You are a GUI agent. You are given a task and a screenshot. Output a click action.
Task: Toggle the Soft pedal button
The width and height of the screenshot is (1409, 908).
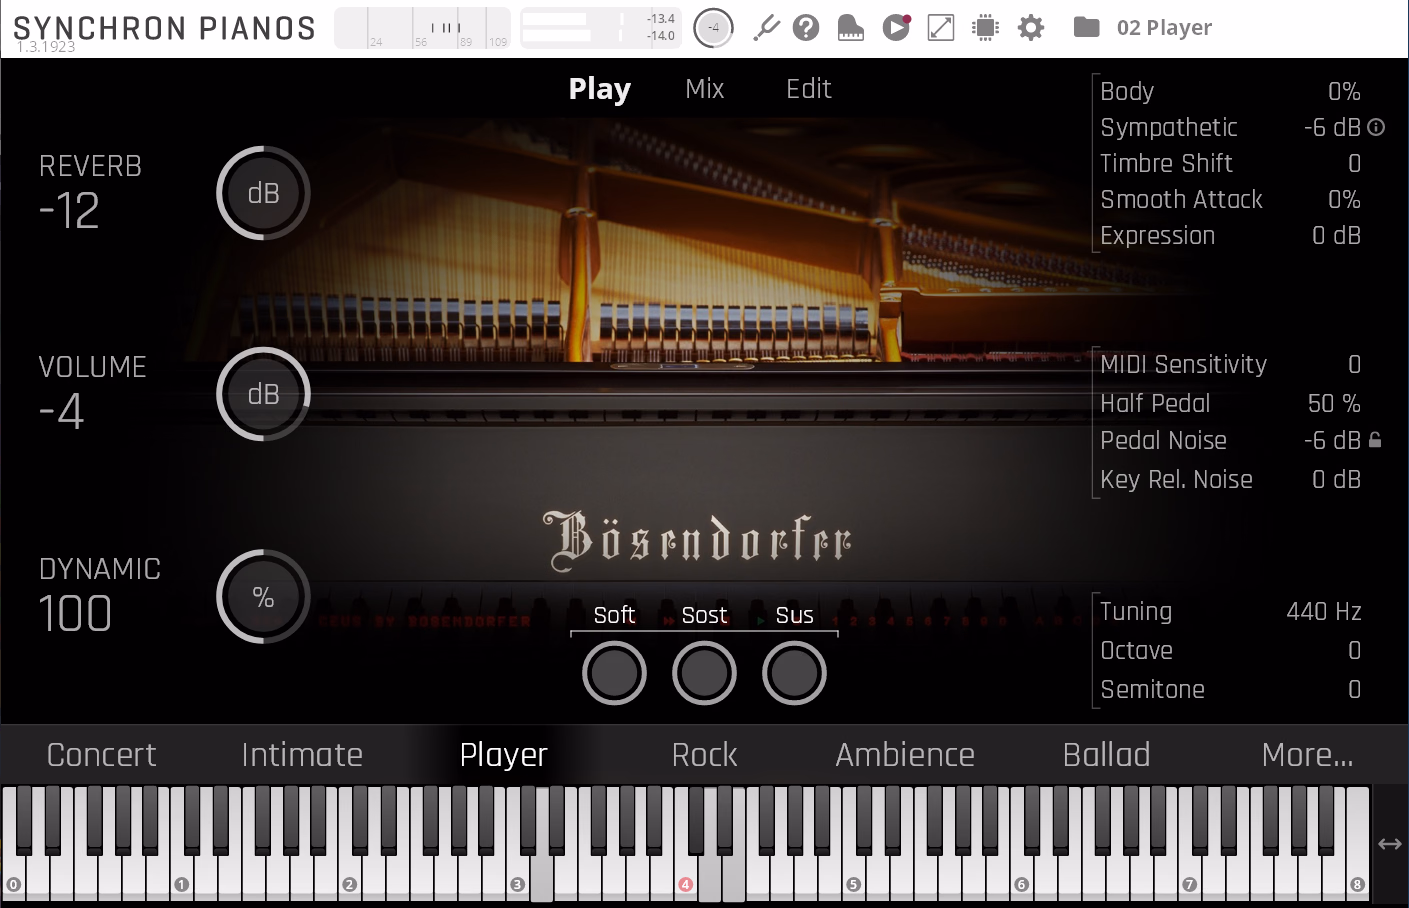pyautogui.click(x=614, y=673)
